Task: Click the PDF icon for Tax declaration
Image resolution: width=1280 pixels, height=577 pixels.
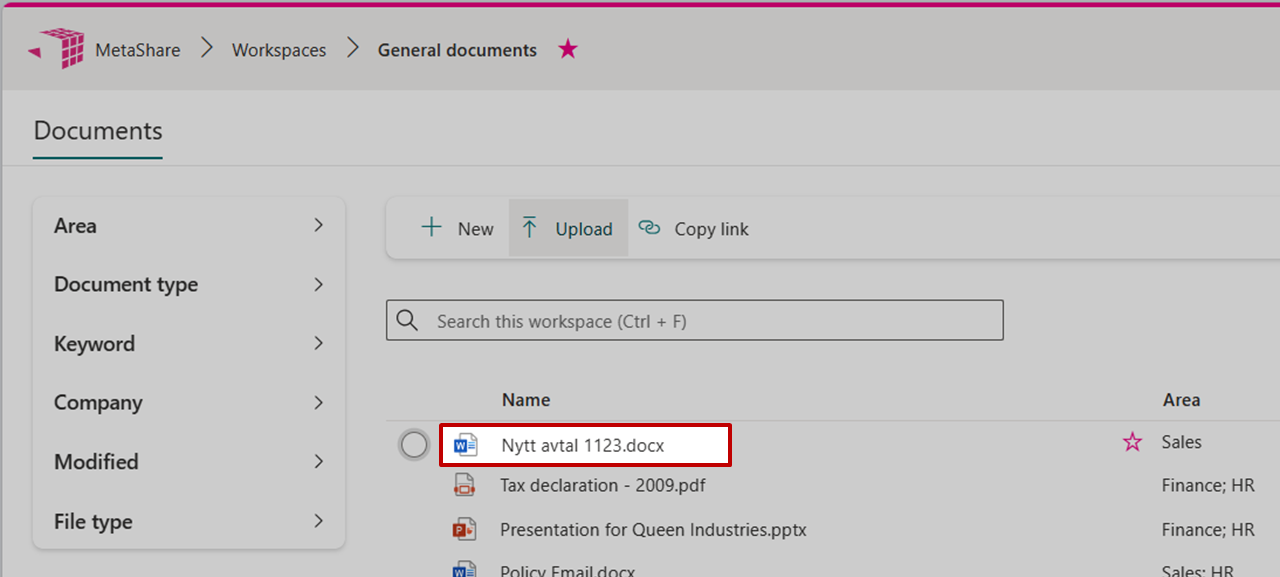Action: [464, 486]
